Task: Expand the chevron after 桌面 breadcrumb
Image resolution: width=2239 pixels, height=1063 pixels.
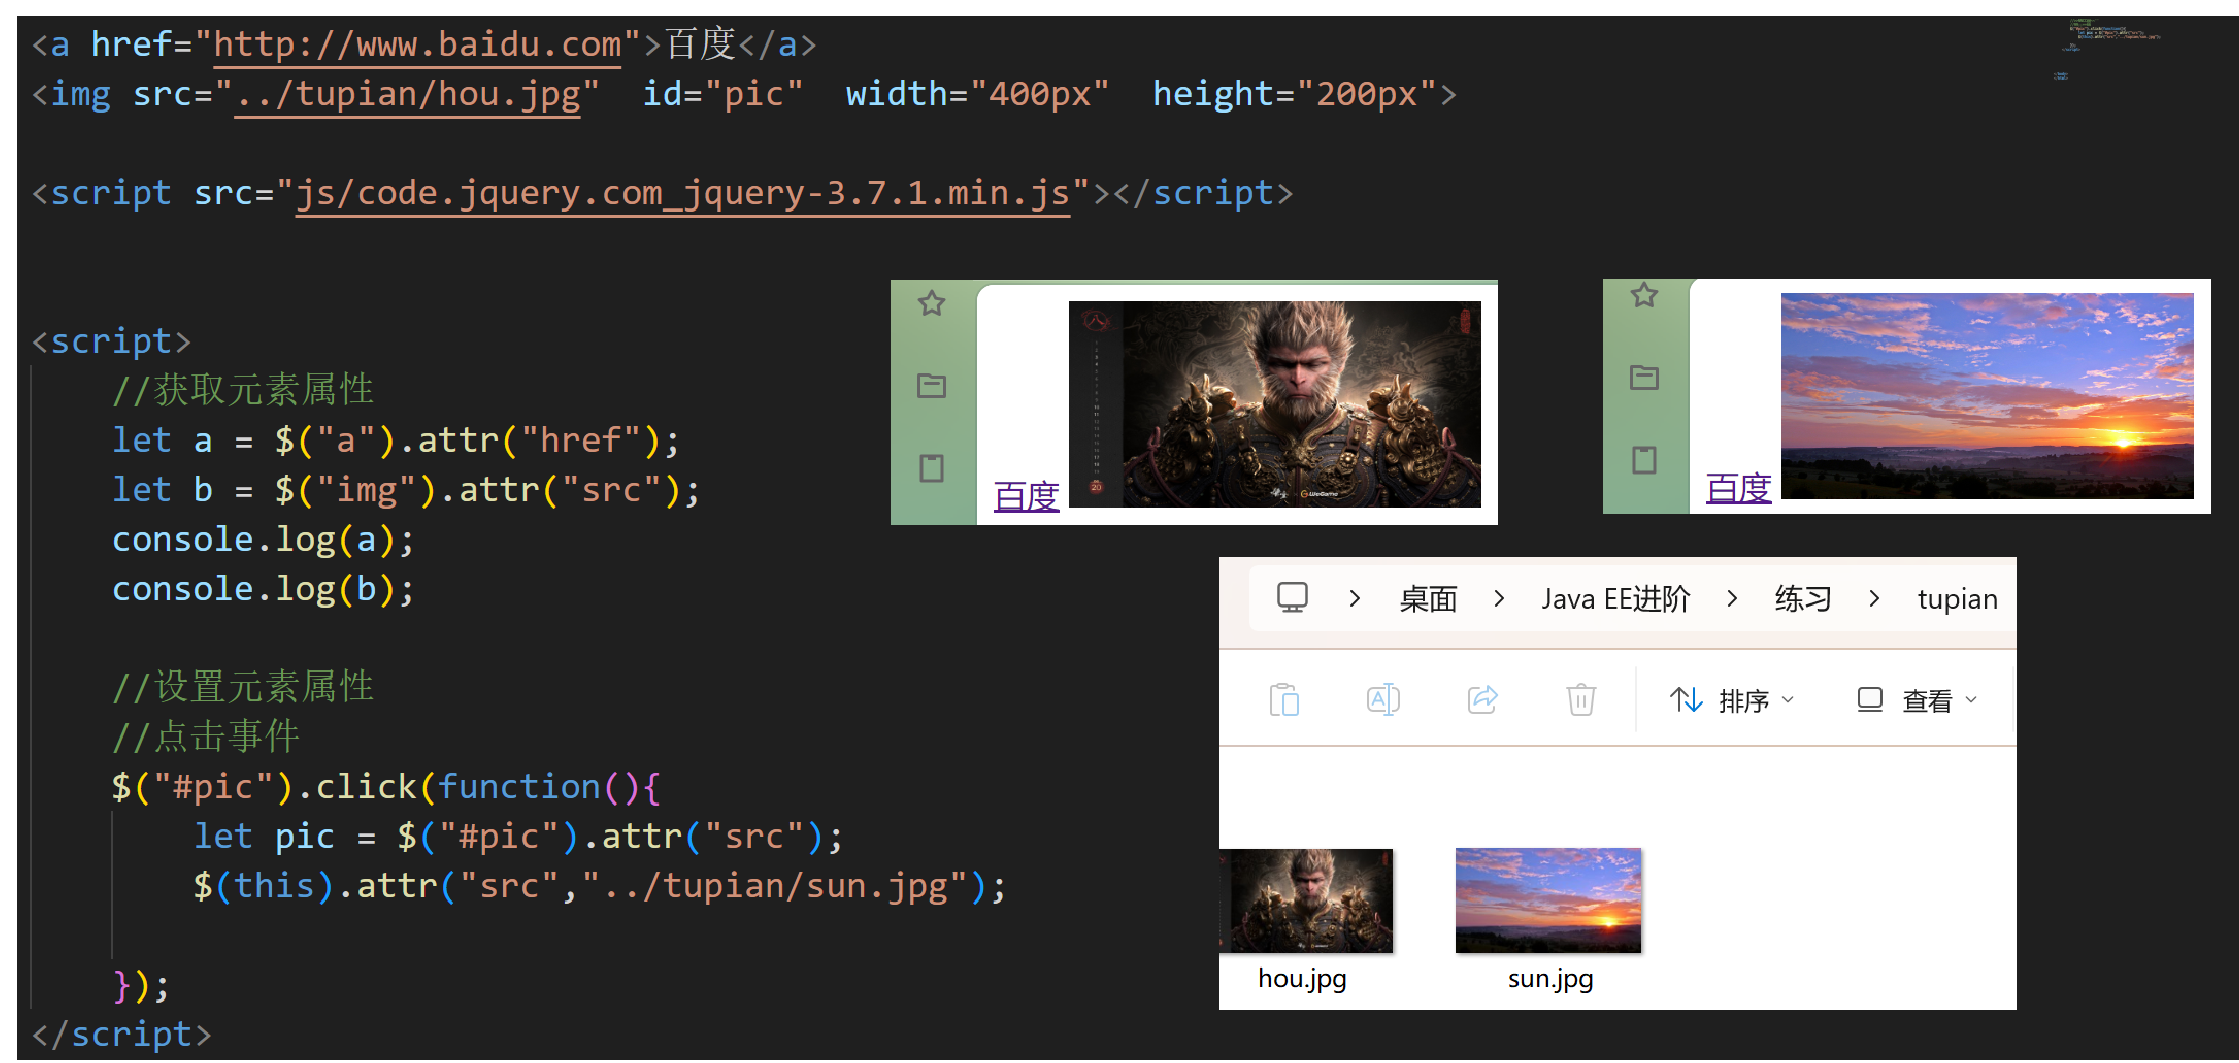Action: (x=1499, y=599)
